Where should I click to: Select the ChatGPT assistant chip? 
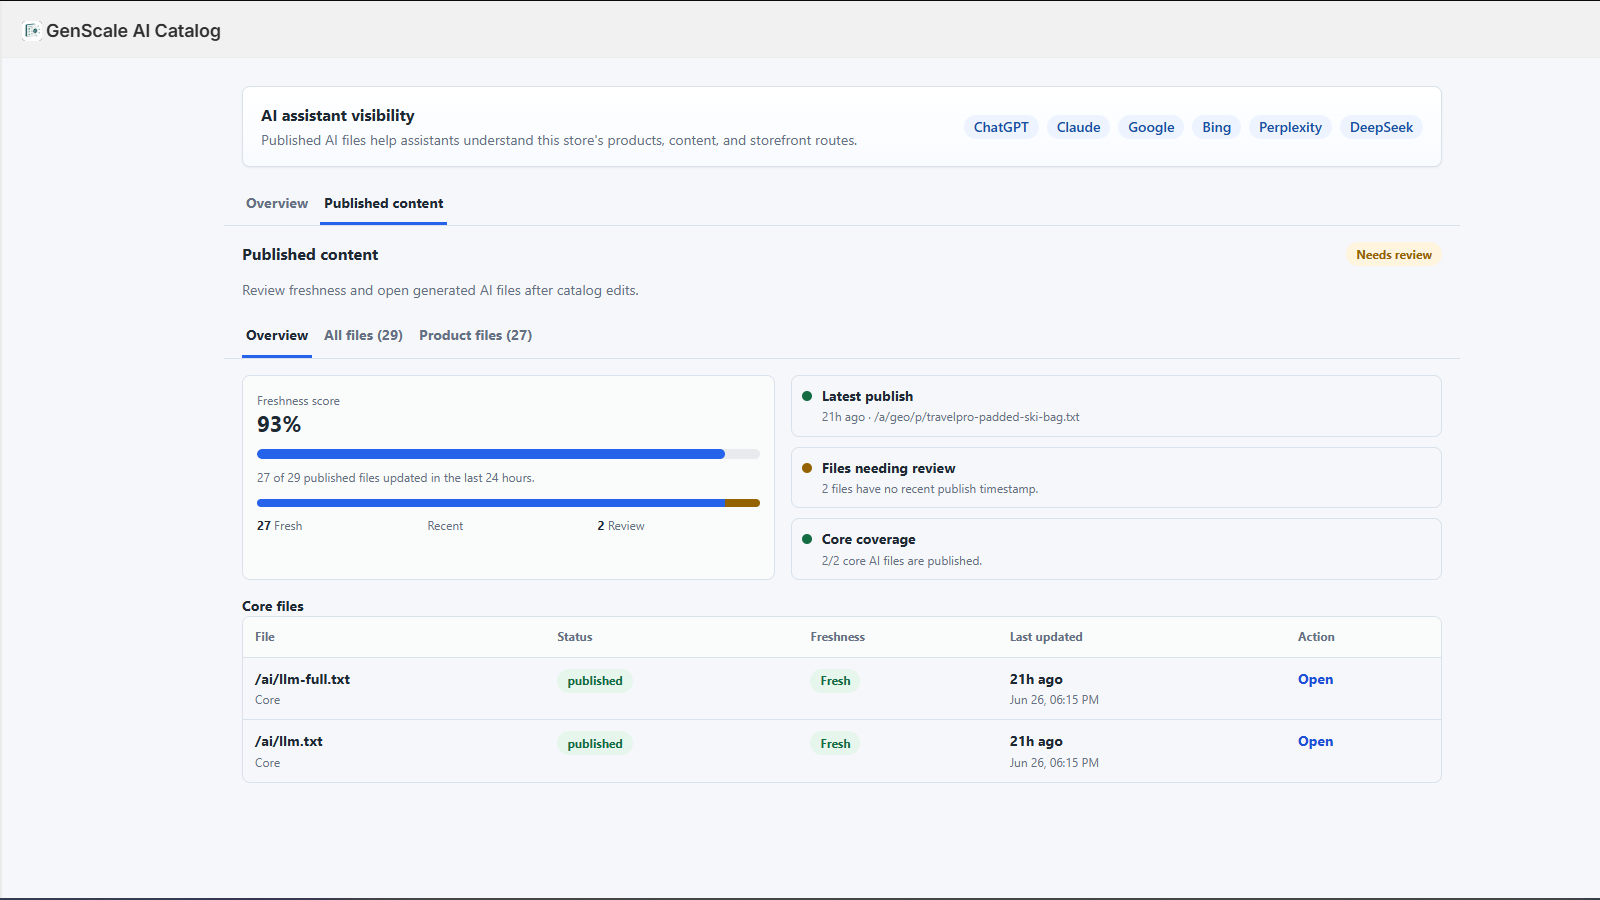[1001, 127]
